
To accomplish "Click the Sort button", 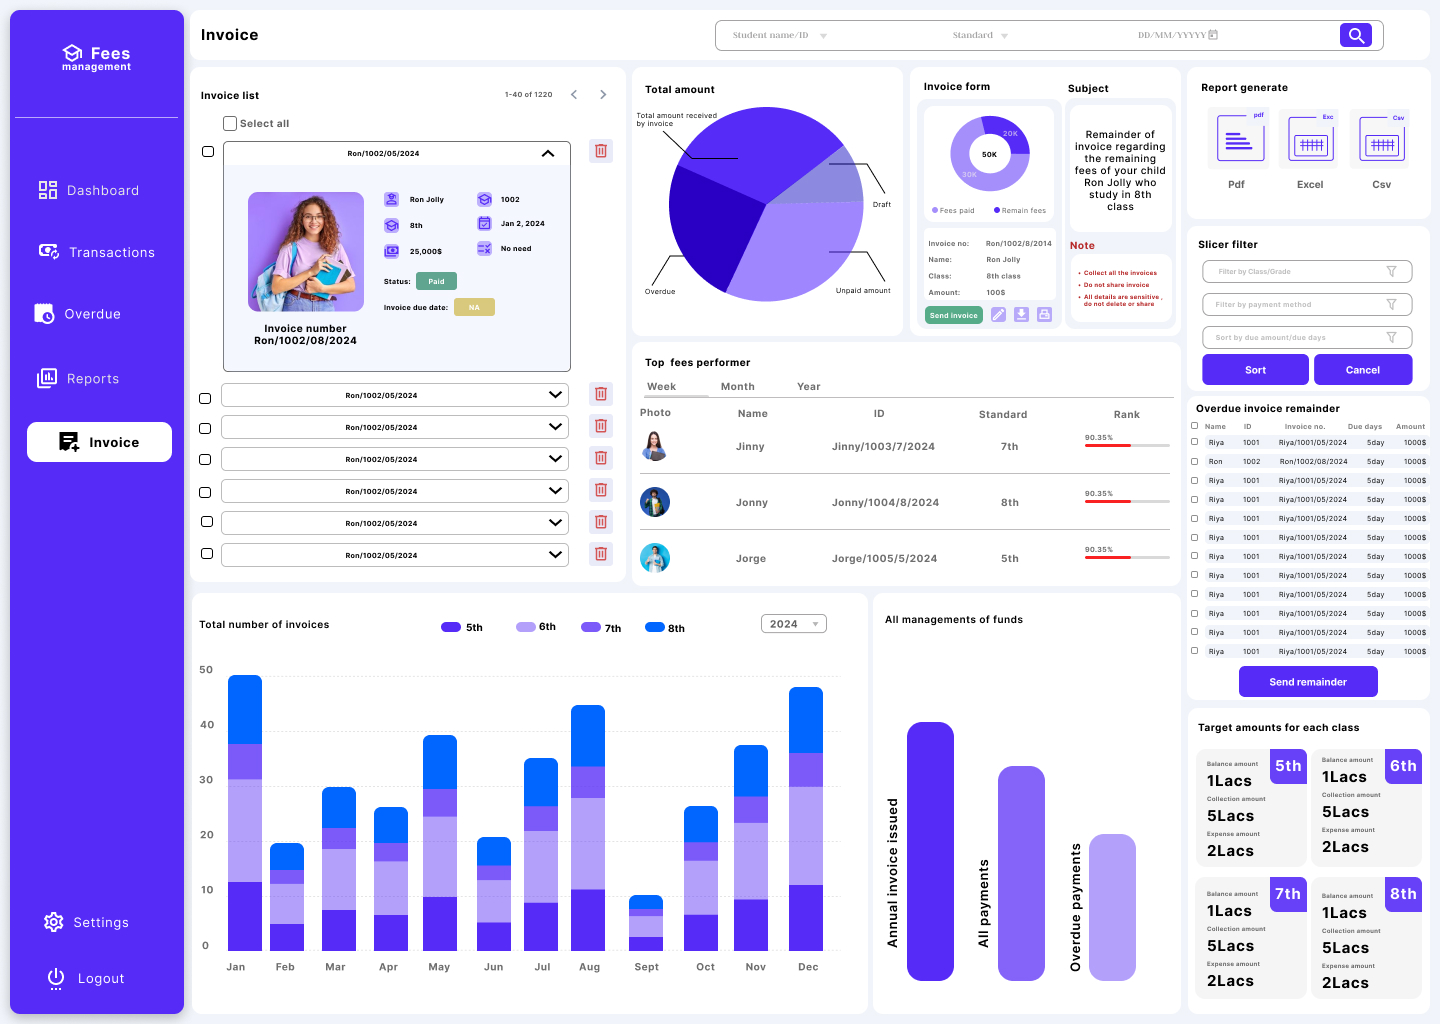I will pyautogui.click(x=1256, y=370).
